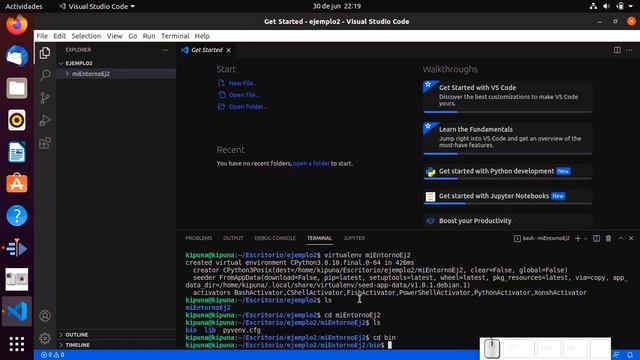Switch to the Output panel tab
The width and height of the screenshot is (640, 360).
click(233, 238)
